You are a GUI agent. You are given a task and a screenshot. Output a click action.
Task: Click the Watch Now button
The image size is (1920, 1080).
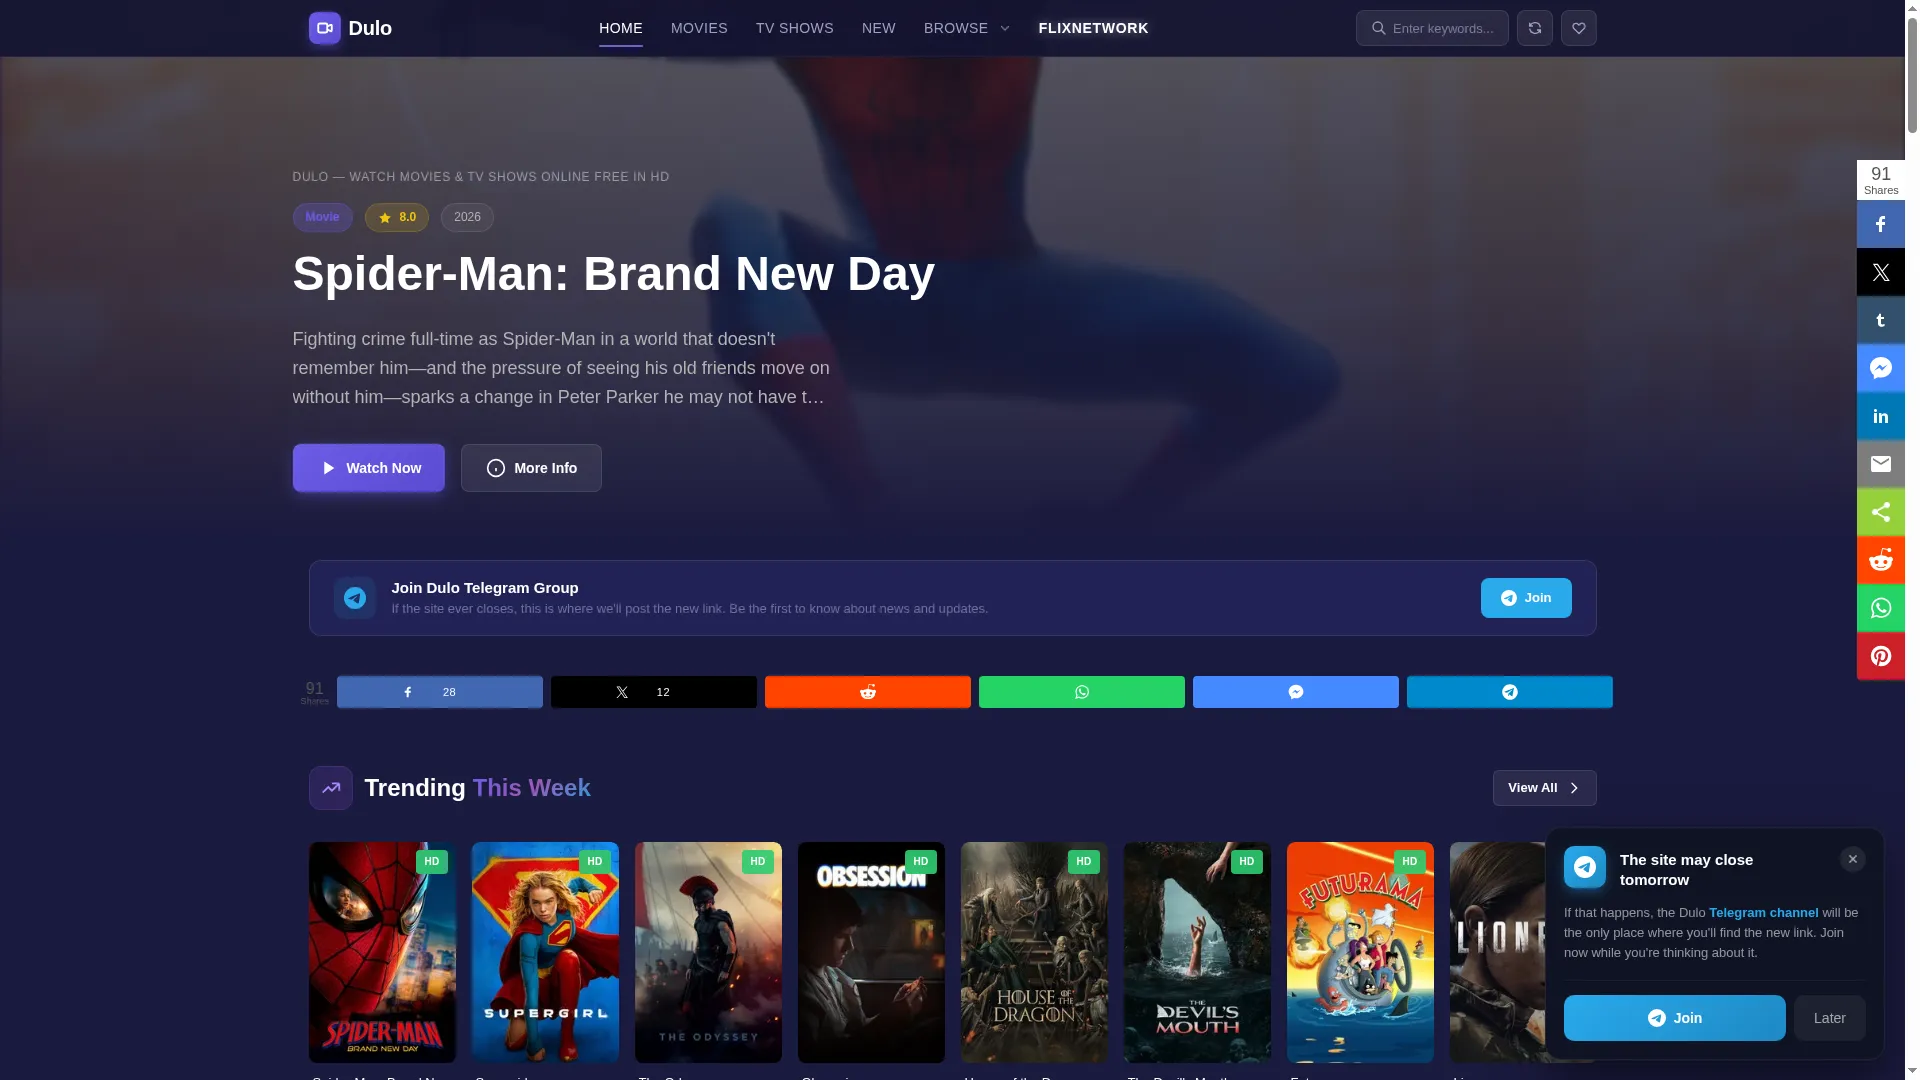point(369,468)
